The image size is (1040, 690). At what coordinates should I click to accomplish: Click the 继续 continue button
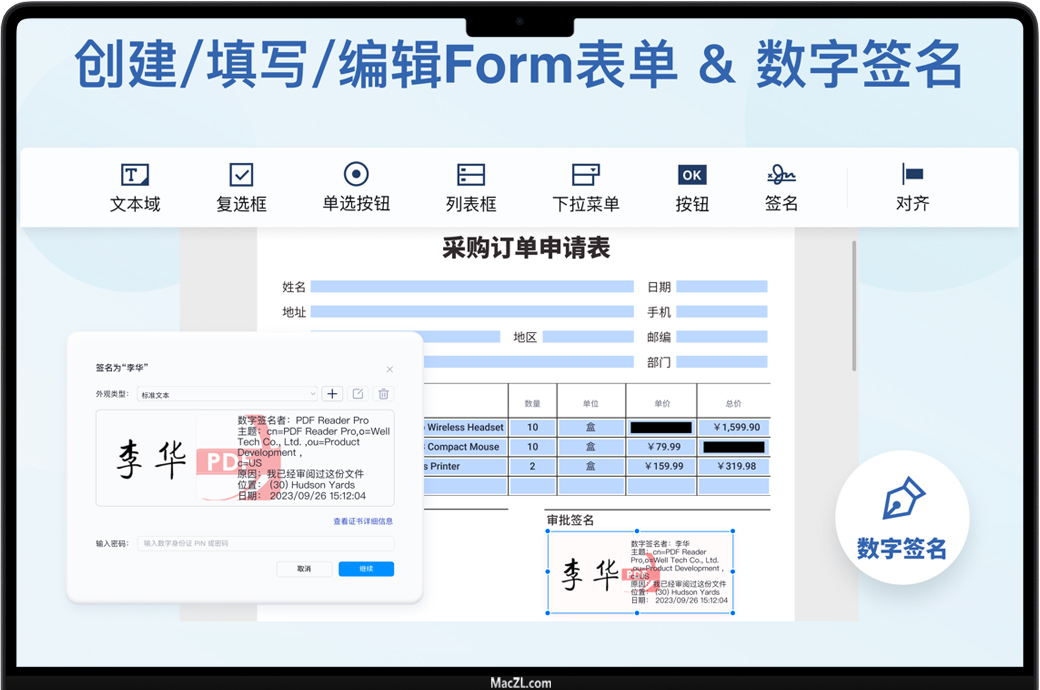coord(366,569)
